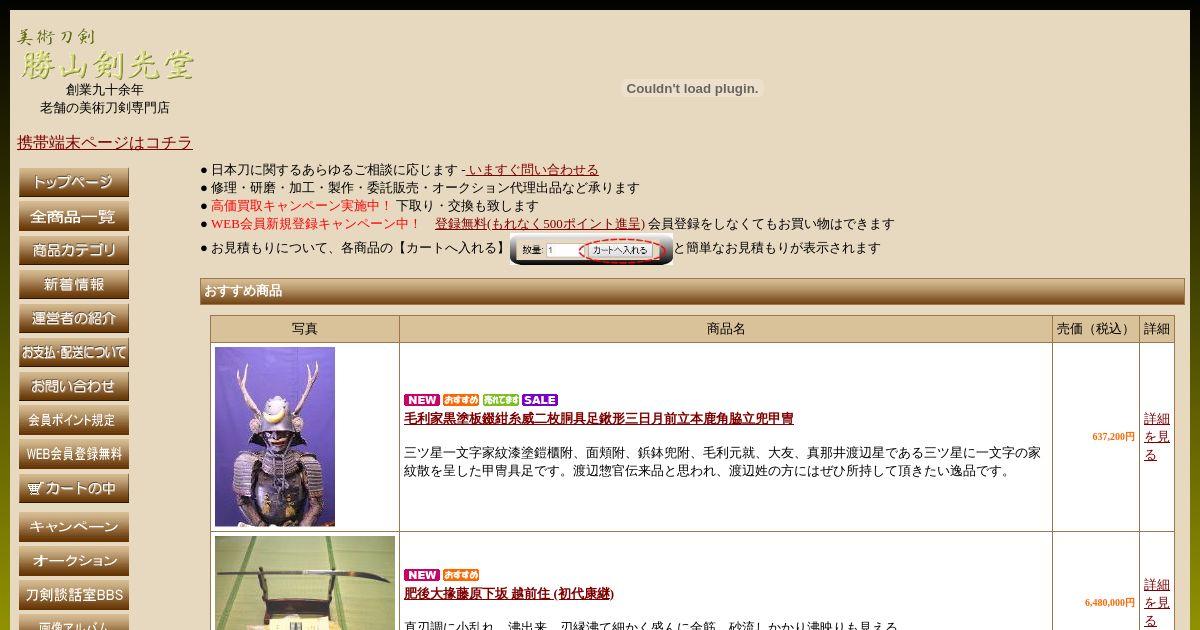Click いますぐ問い合わせる link
This screenshot has height=630, width=1200.
coord(532,170)
